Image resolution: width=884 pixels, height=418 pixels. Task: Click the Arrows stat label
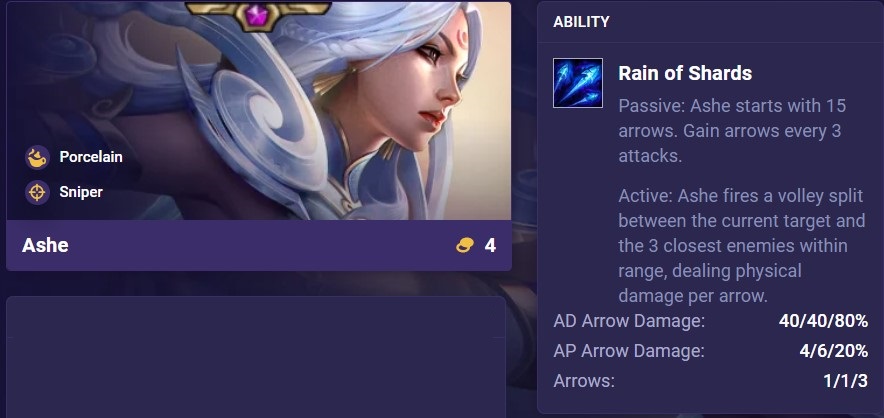(584, 381)
